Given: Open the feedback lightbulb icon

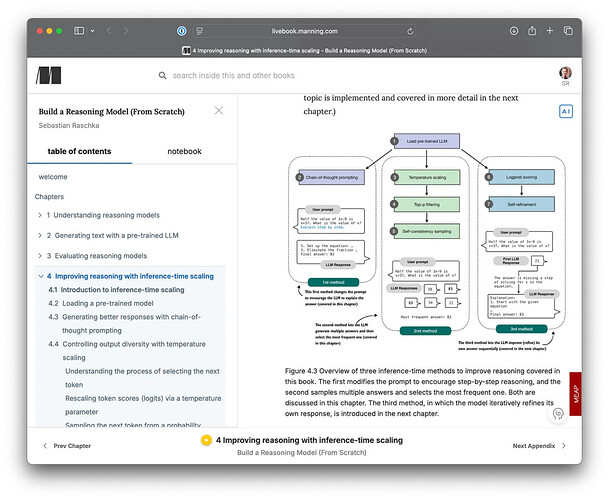Looking at the screenshot, I should [x=559, y=415].
